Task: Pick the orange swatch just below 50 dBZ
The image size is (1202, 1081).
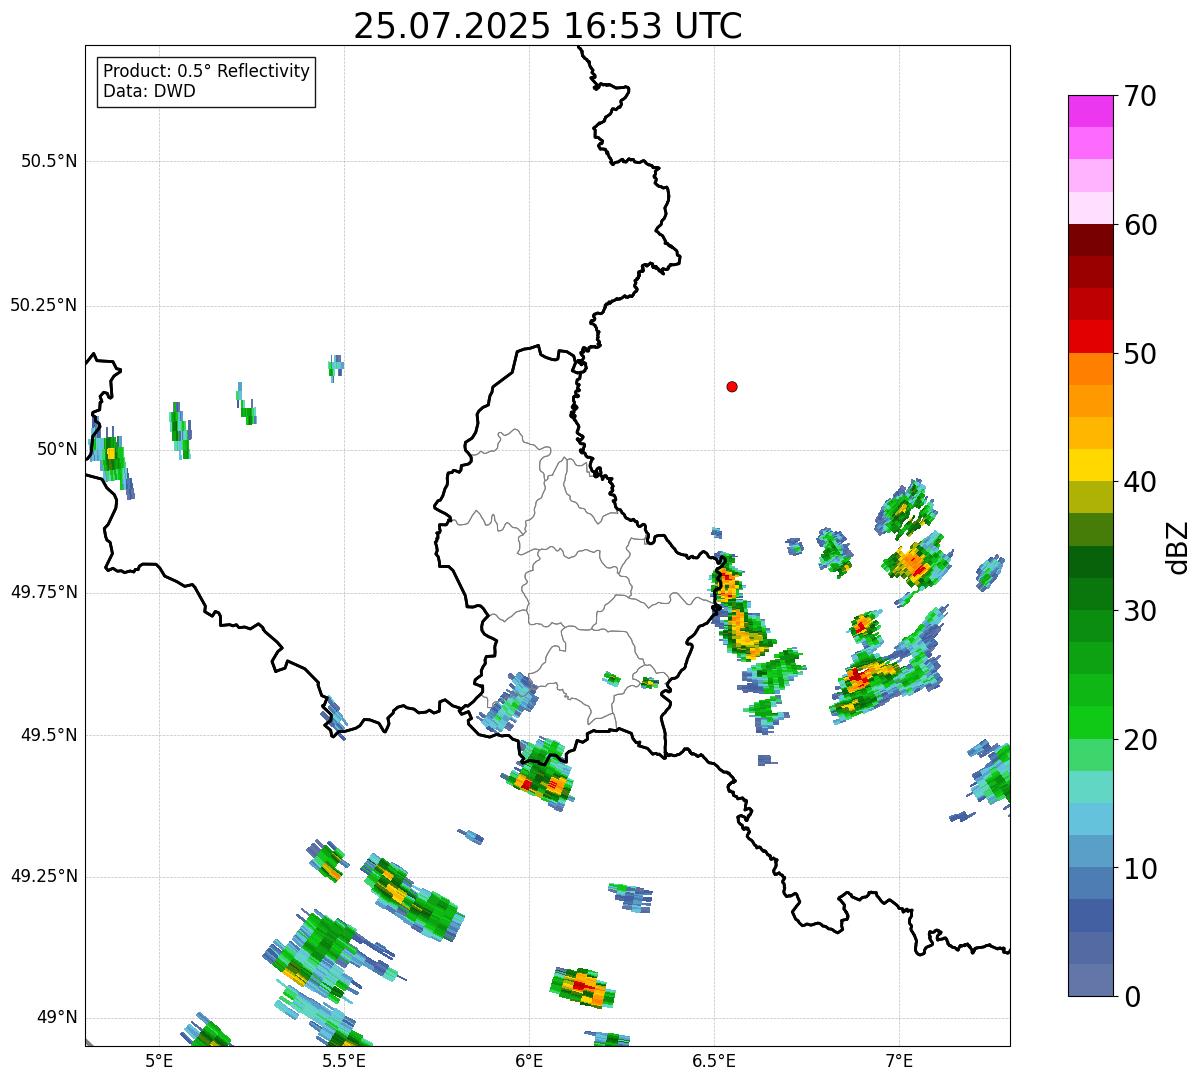Action: [1091, 369]
